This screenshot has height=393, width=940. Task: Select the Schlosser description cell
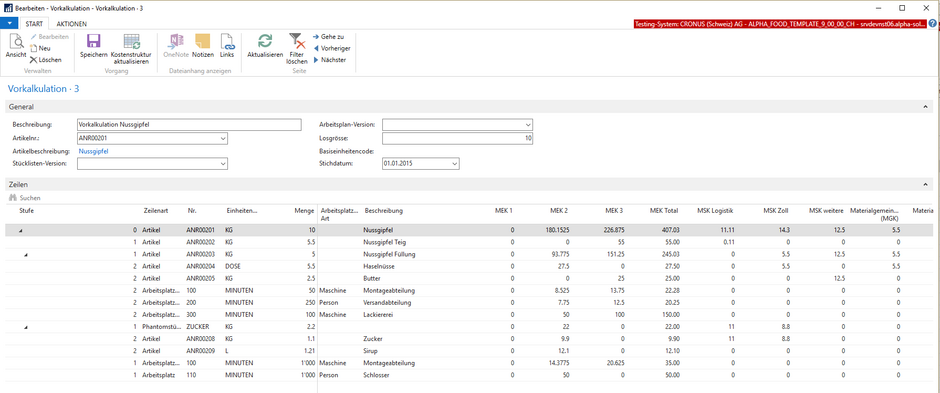click(x=377, y=375)
